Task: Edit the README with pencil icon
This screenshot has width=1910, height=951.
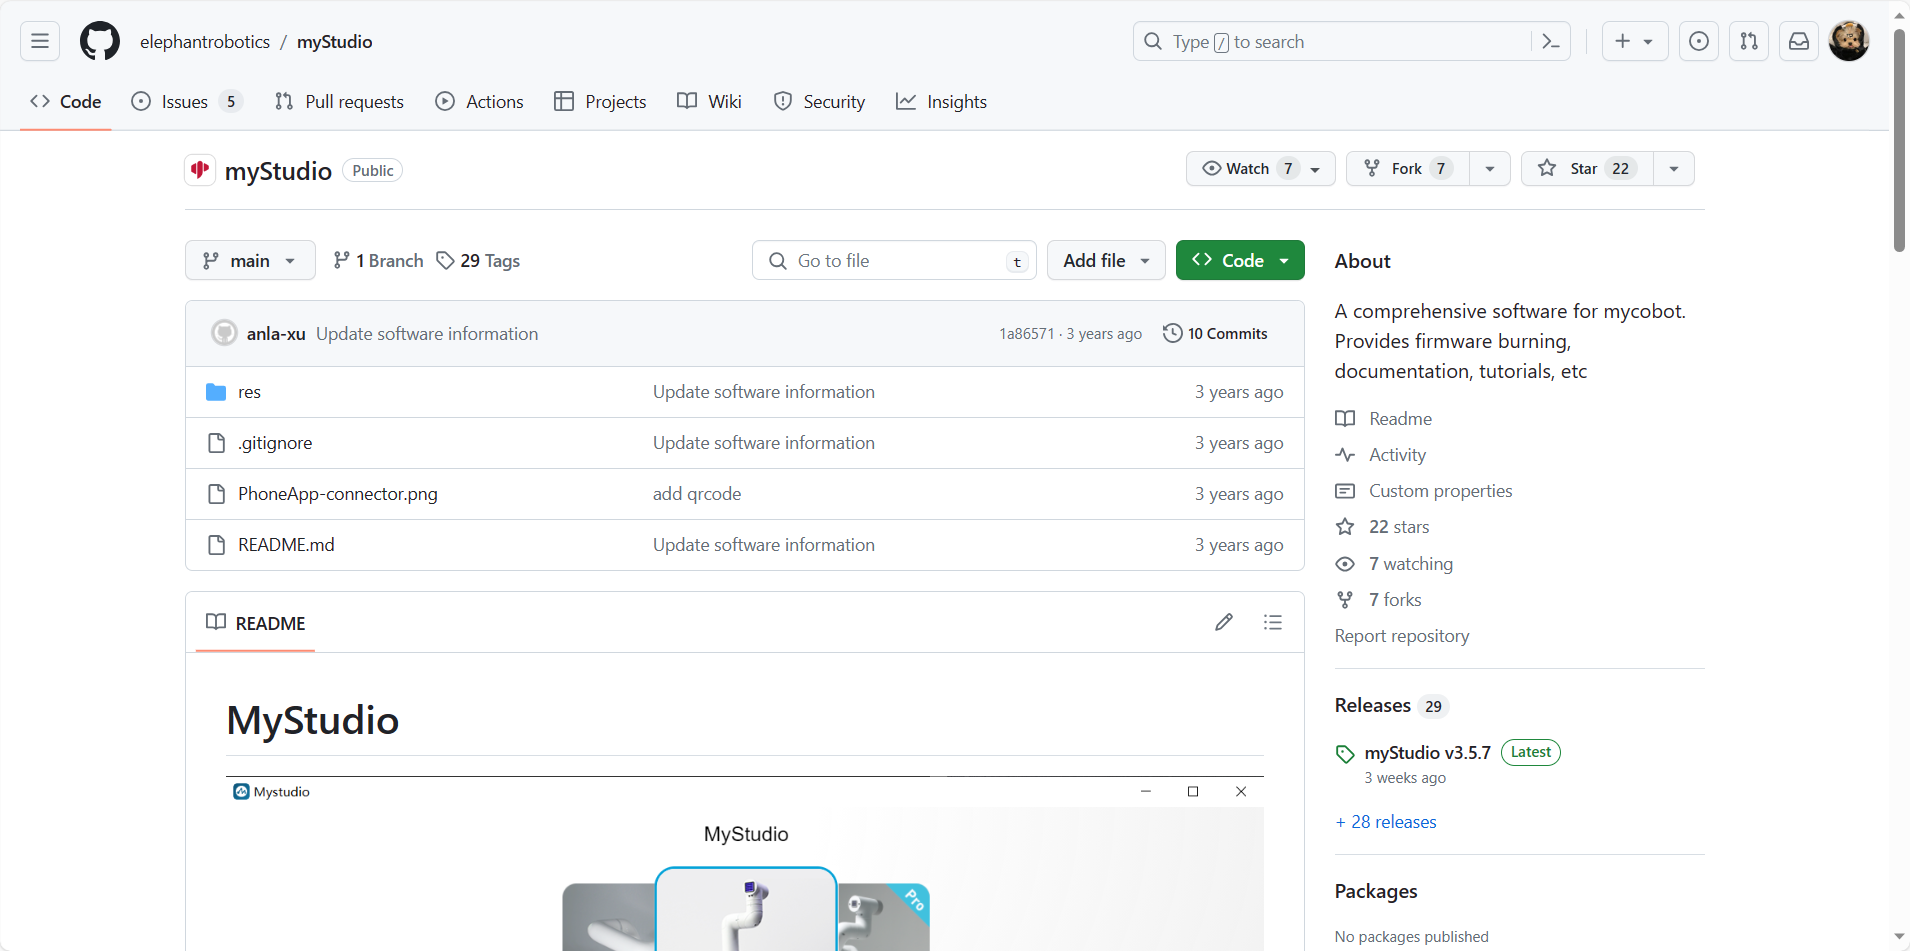Action: 1224,622
